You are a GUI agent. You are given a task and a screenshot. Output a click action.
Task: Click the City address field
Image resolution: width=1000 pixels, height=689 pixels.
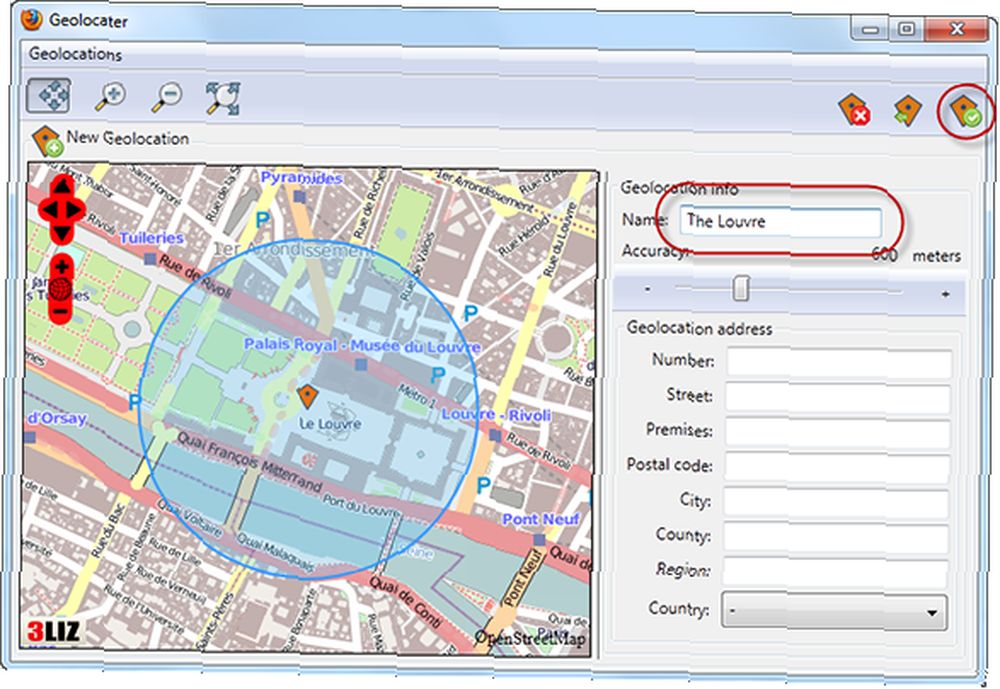click(x=836, y=502)
